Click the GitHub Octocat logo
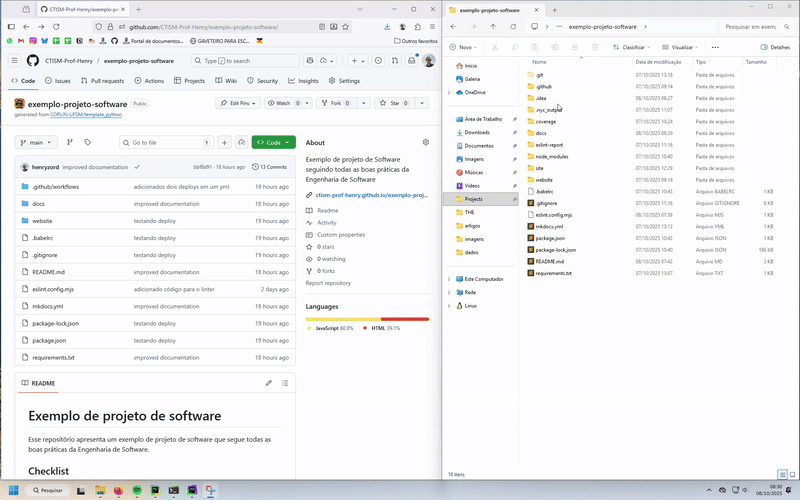This screenshot has width=800, height=500. point(33,61)
